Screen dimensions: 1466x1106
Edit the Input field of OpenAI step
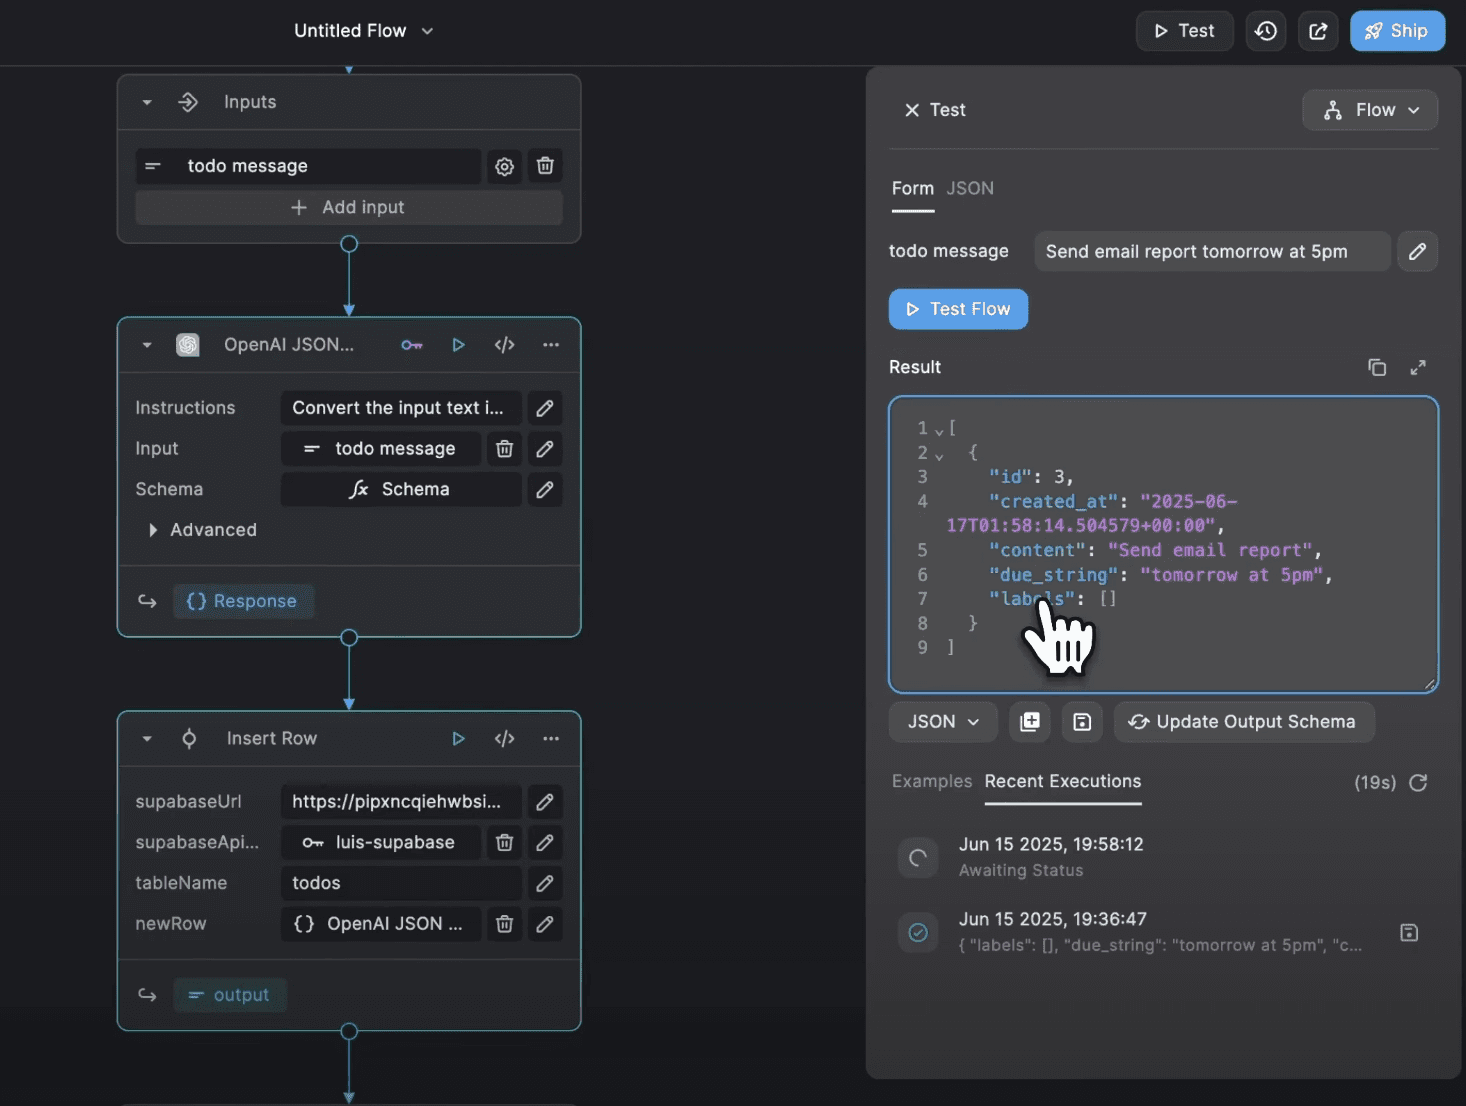tap(545, 449)
